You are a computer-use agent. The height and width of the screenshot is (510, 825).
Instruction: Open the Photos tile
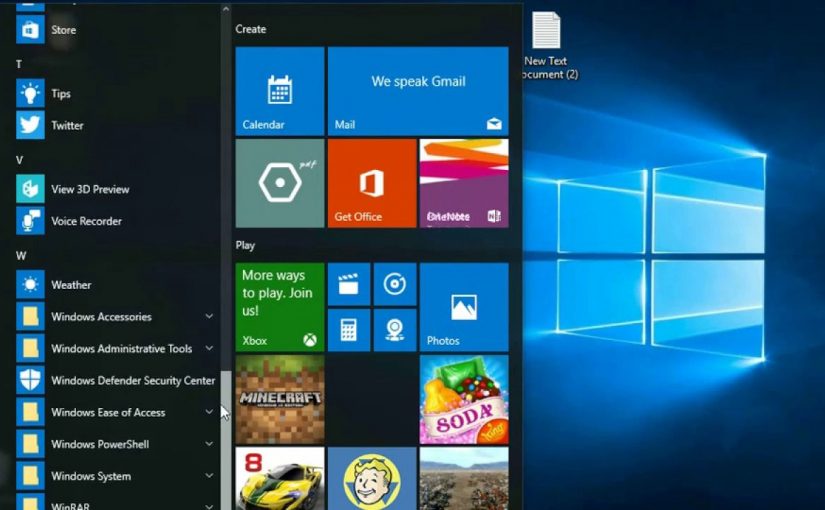(x=464, y=307)
